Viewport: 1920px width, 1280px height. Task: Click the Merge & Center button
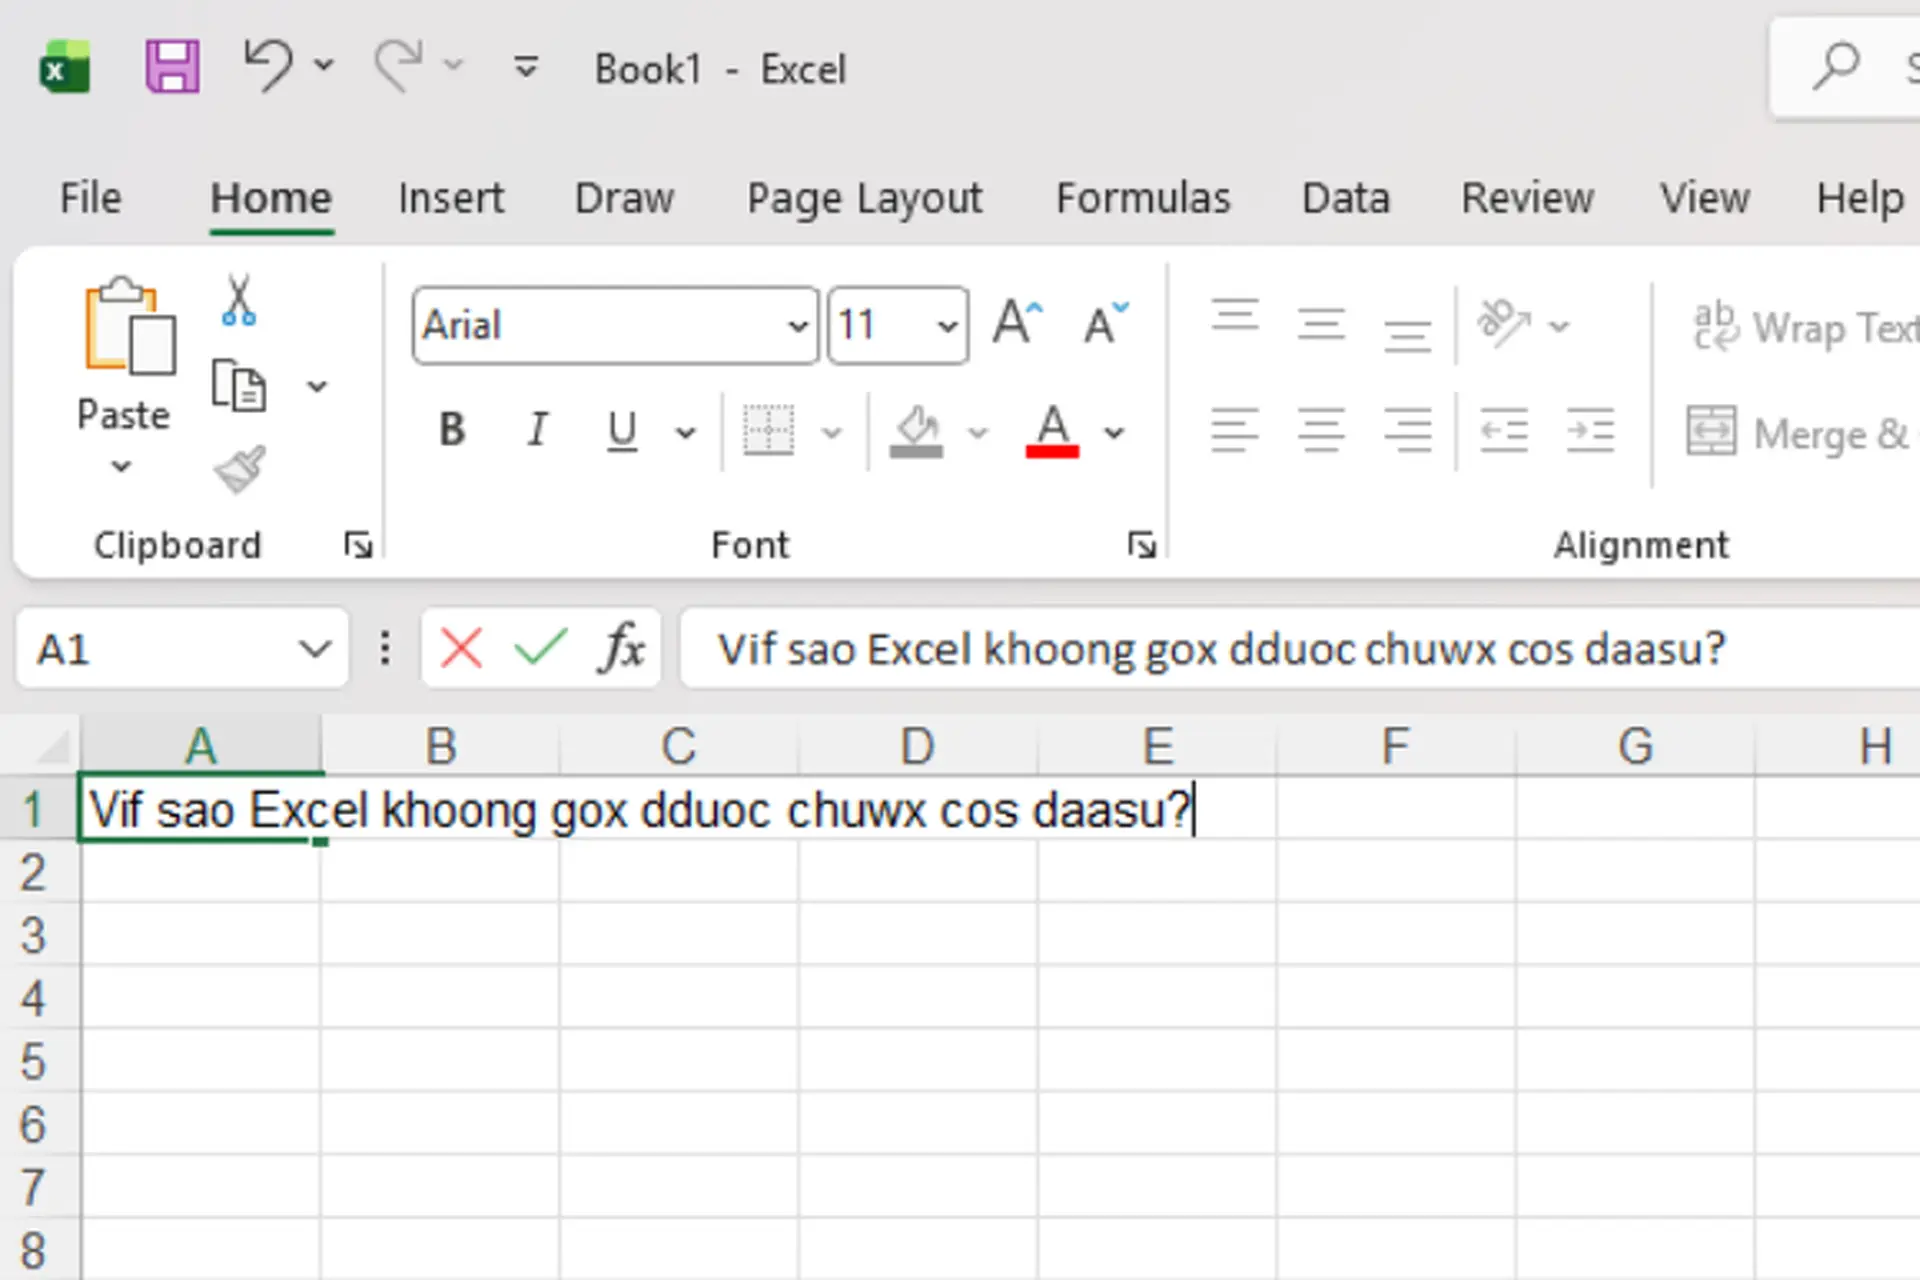coord(1802,432)
